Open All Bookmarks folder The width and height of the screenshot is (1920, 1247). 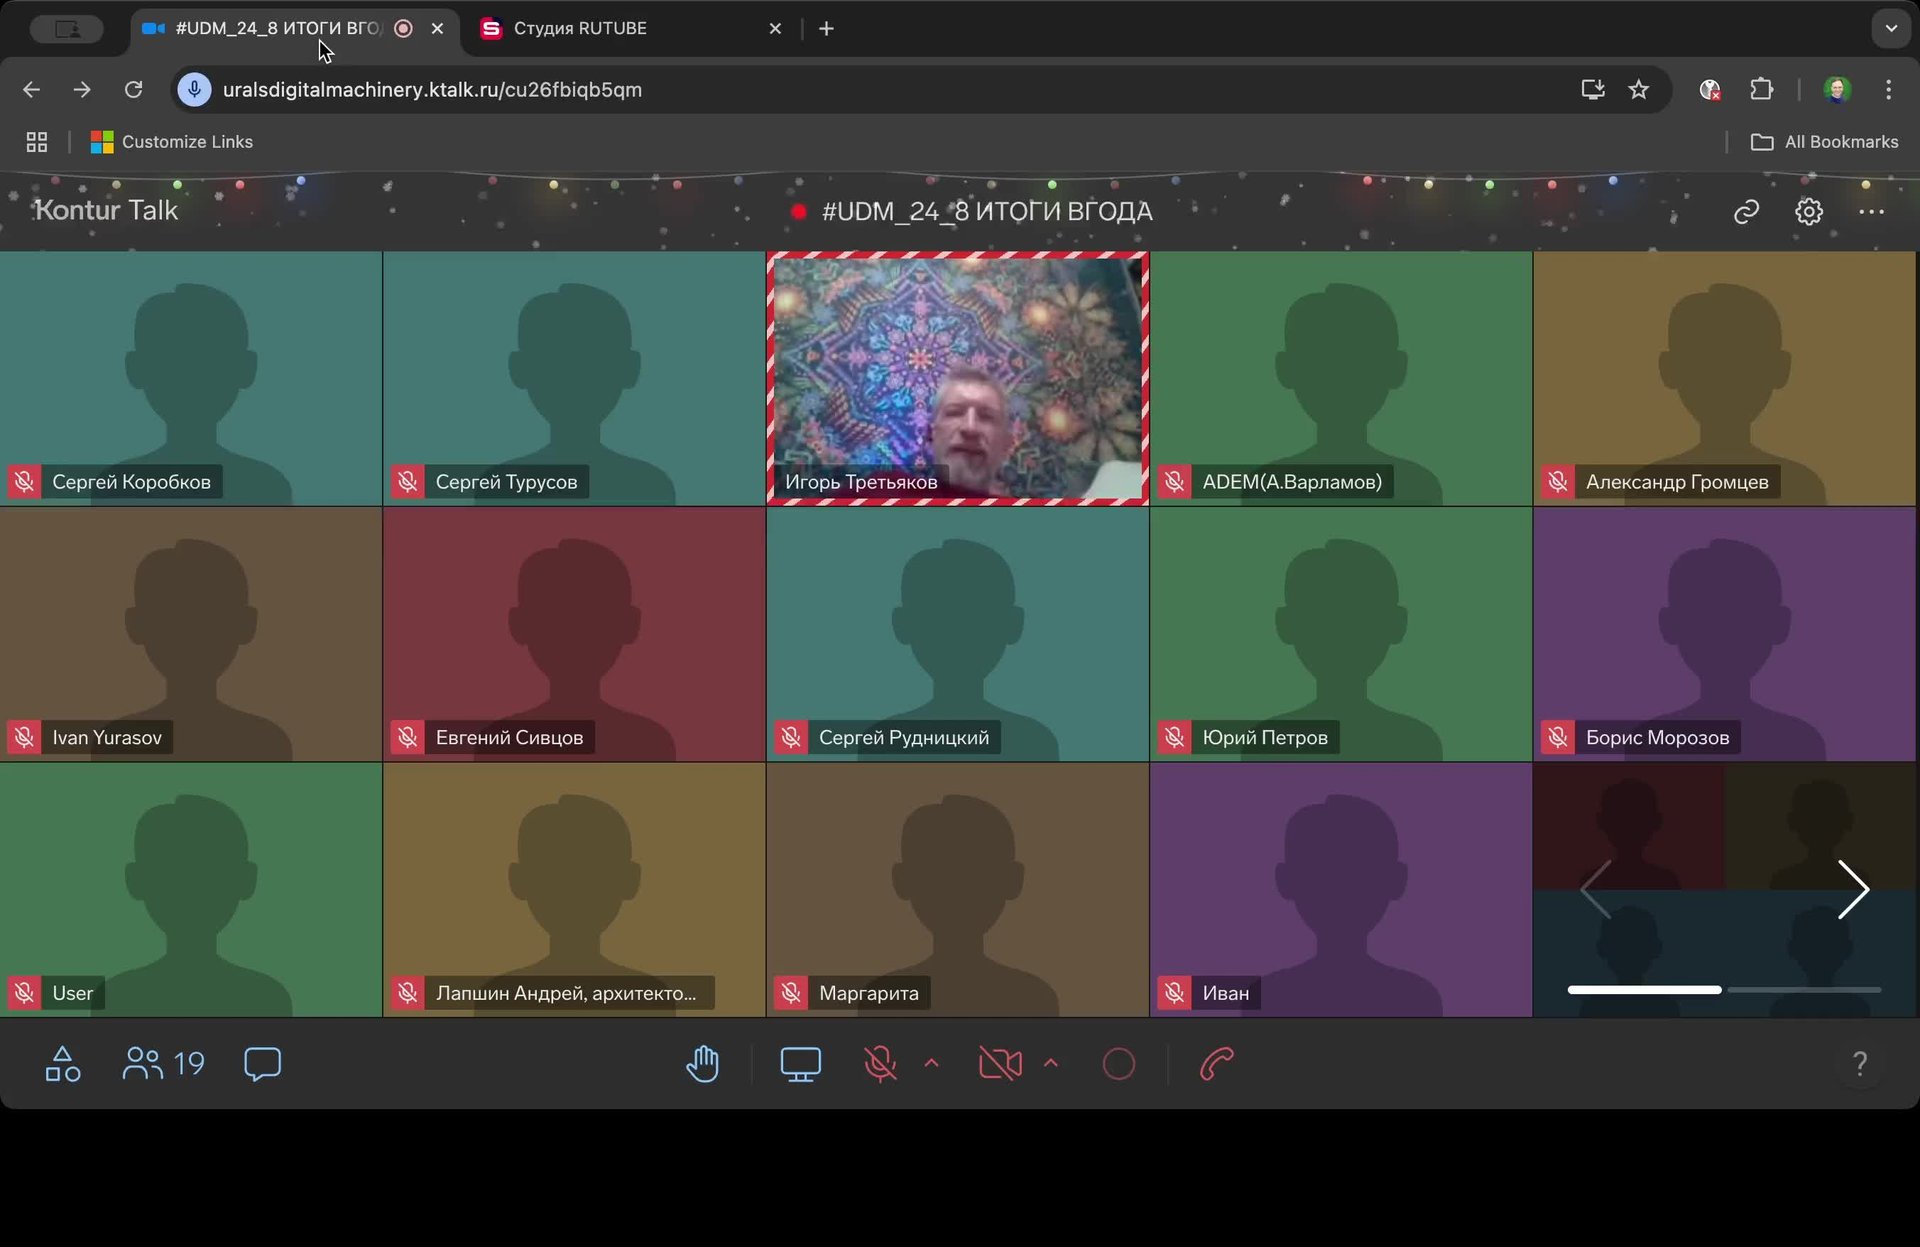[1825, 142]
